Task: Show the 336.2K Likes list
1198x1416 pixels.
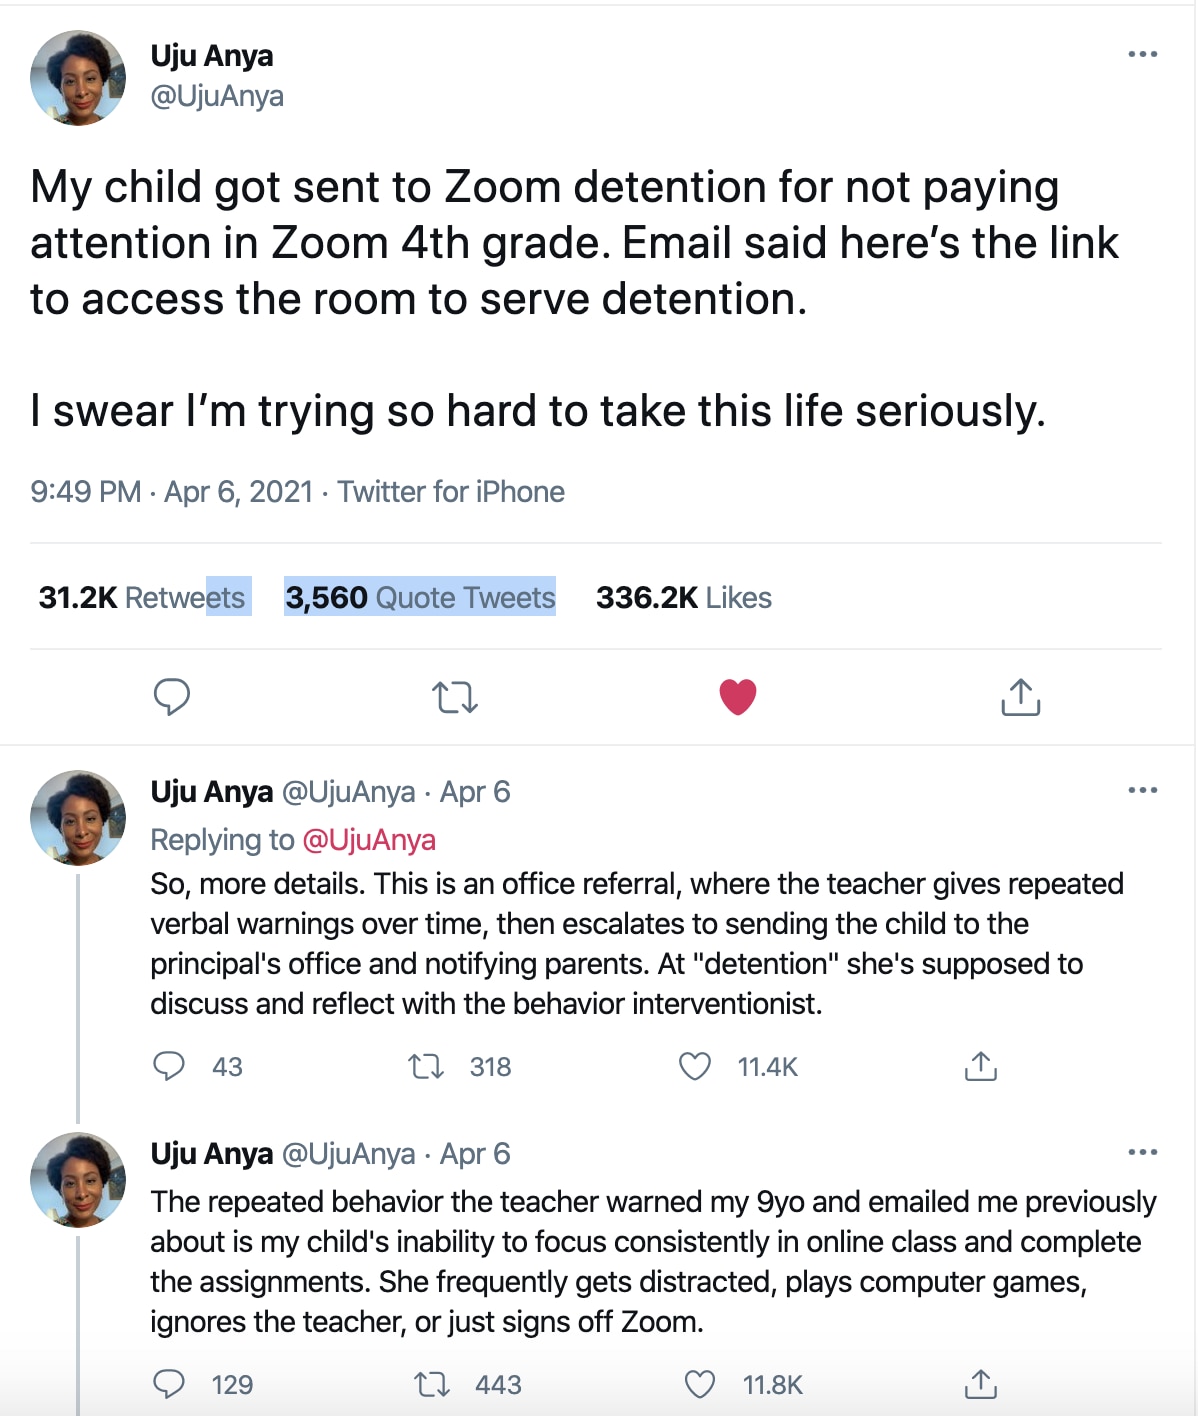Action: pos(684,597)
